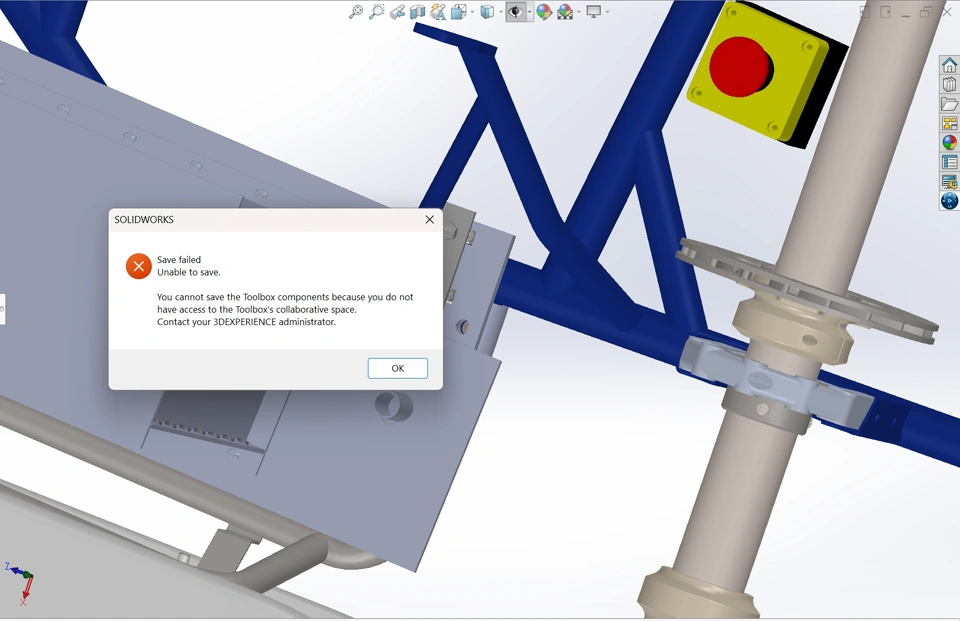
Task: Close the SOLIDWORKS error dialog
Action: pos(430,219)
